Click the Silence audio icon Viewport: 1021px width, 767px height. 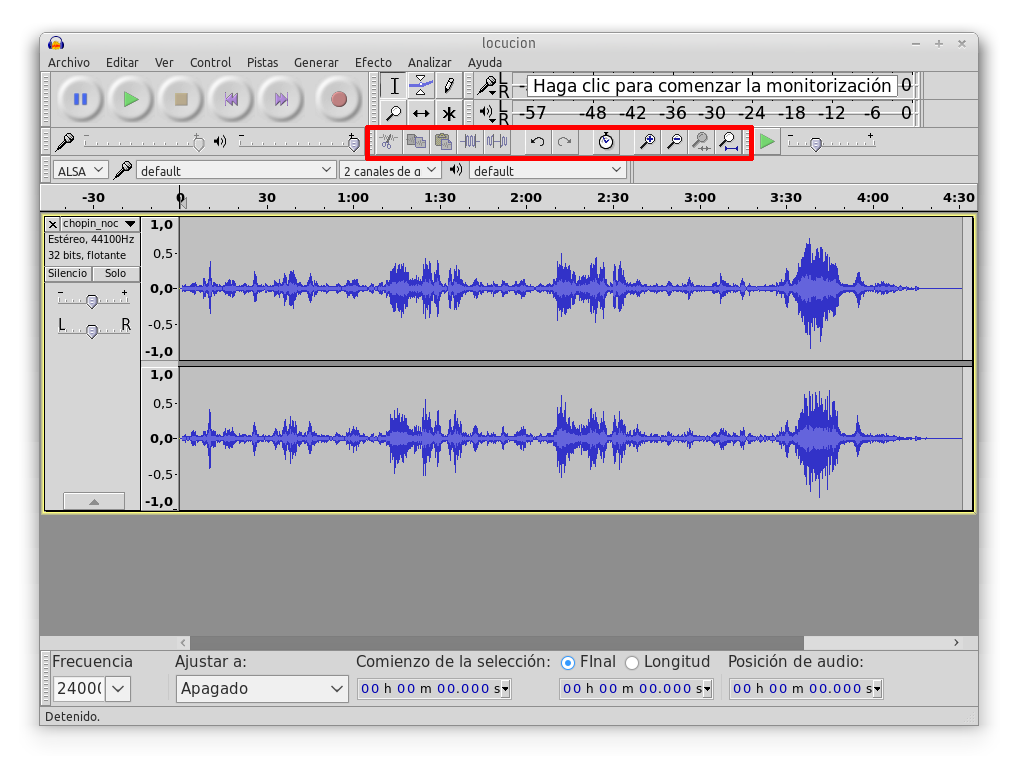tap(497, 141)
